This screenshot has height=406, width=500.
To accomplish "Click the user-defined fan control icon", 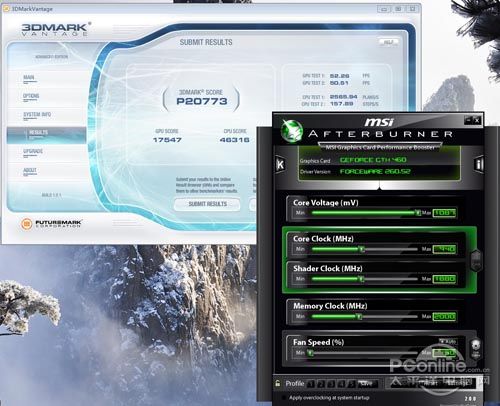I will 476,348.
